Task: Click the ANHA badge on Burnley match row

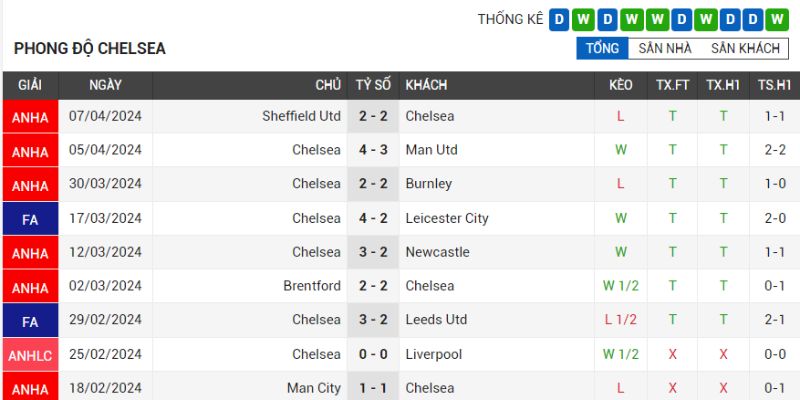Action: click(x=30, y=186)
